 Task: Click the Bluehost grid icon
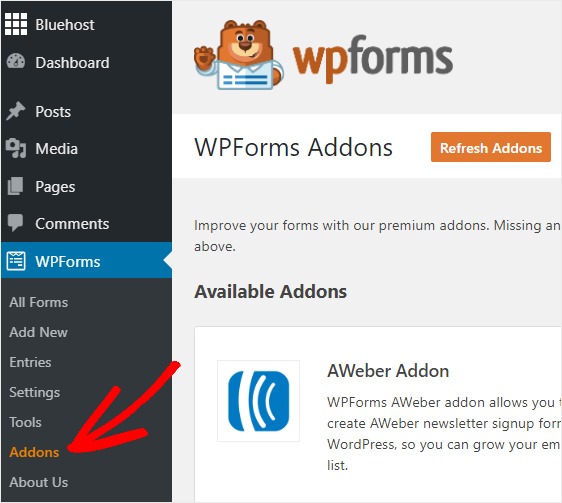16,24
